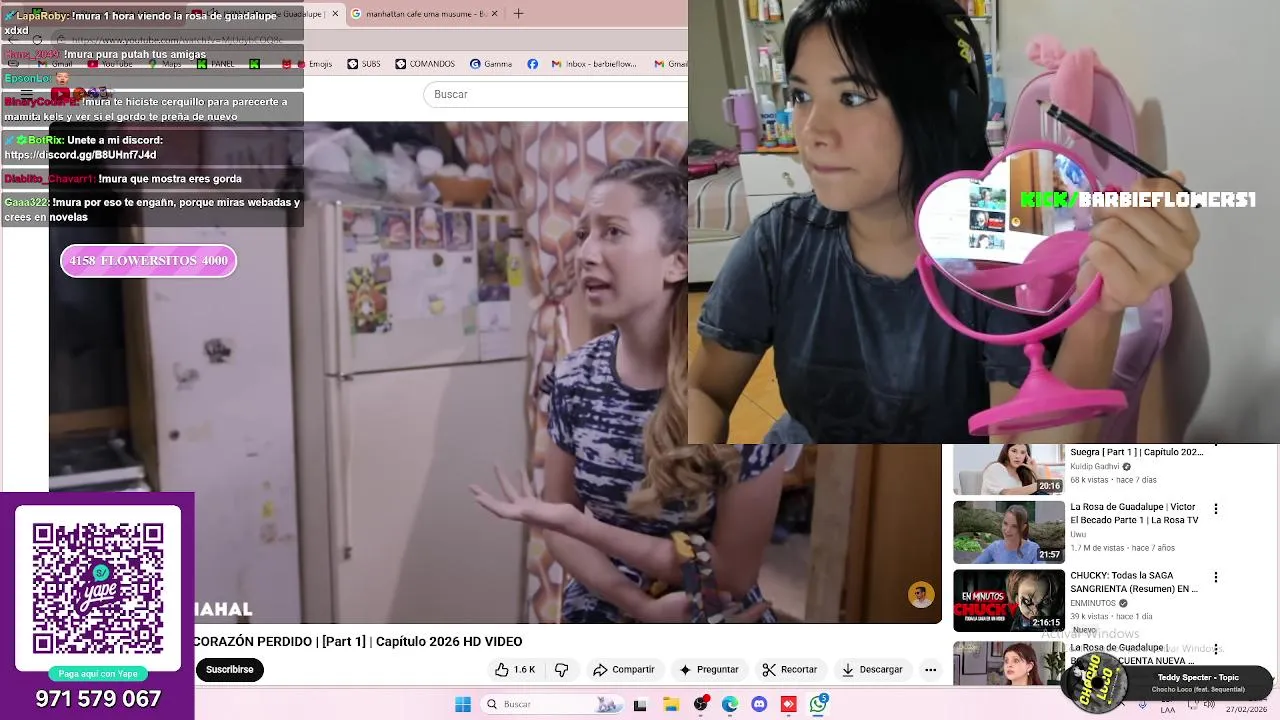Close the manhattan cafe uma musume tab

497,14
